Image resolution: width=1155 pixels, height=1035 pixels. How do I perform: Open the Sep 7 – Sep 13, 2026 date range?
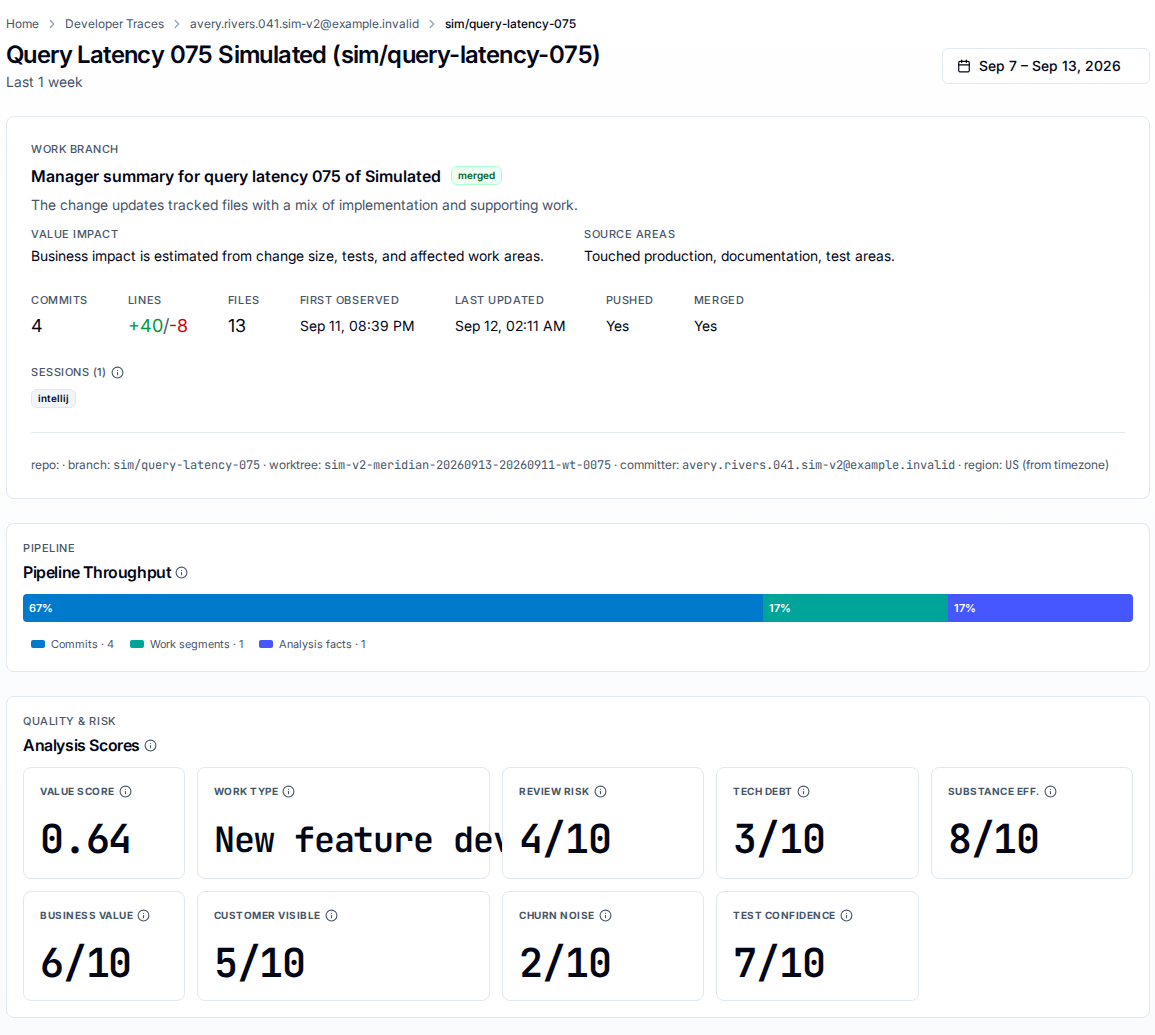point(1045,66)
